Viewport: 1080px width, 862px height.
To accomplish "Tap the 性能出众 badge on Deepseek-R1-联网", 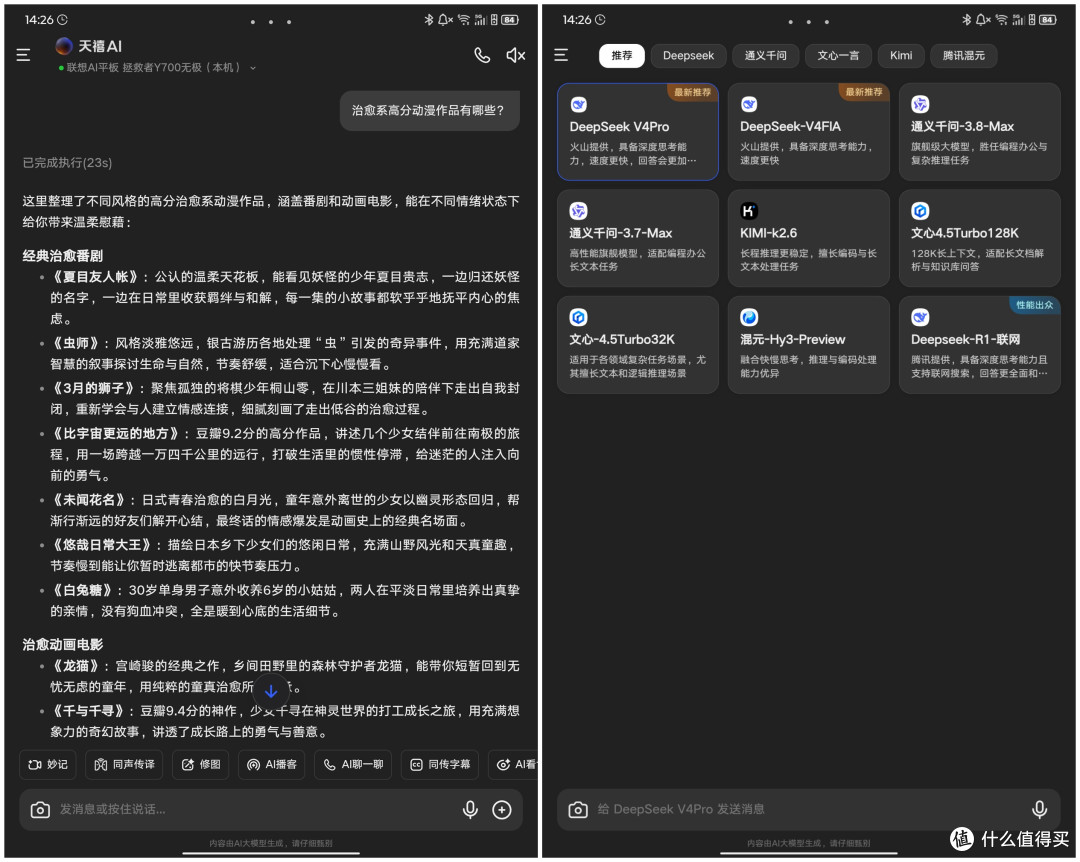I will pyautogui.click(x=1035, y=305).
